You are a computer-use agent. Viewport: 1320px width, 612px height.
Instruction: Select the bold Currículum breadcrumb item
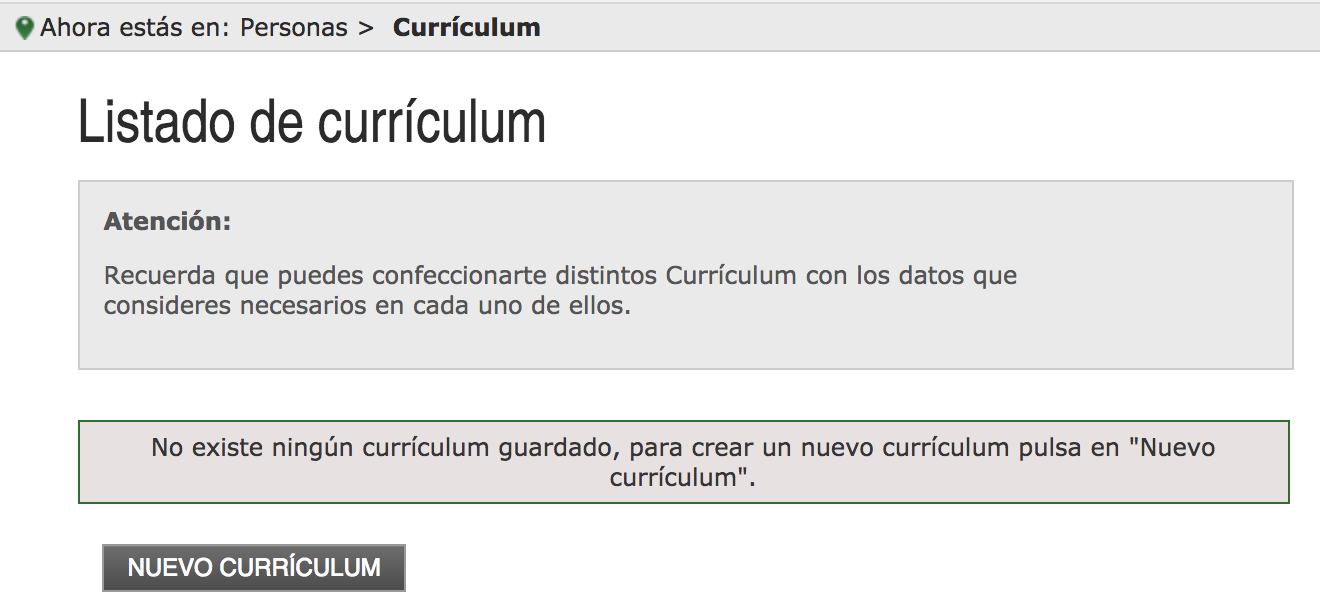click(x=466, y=27)
